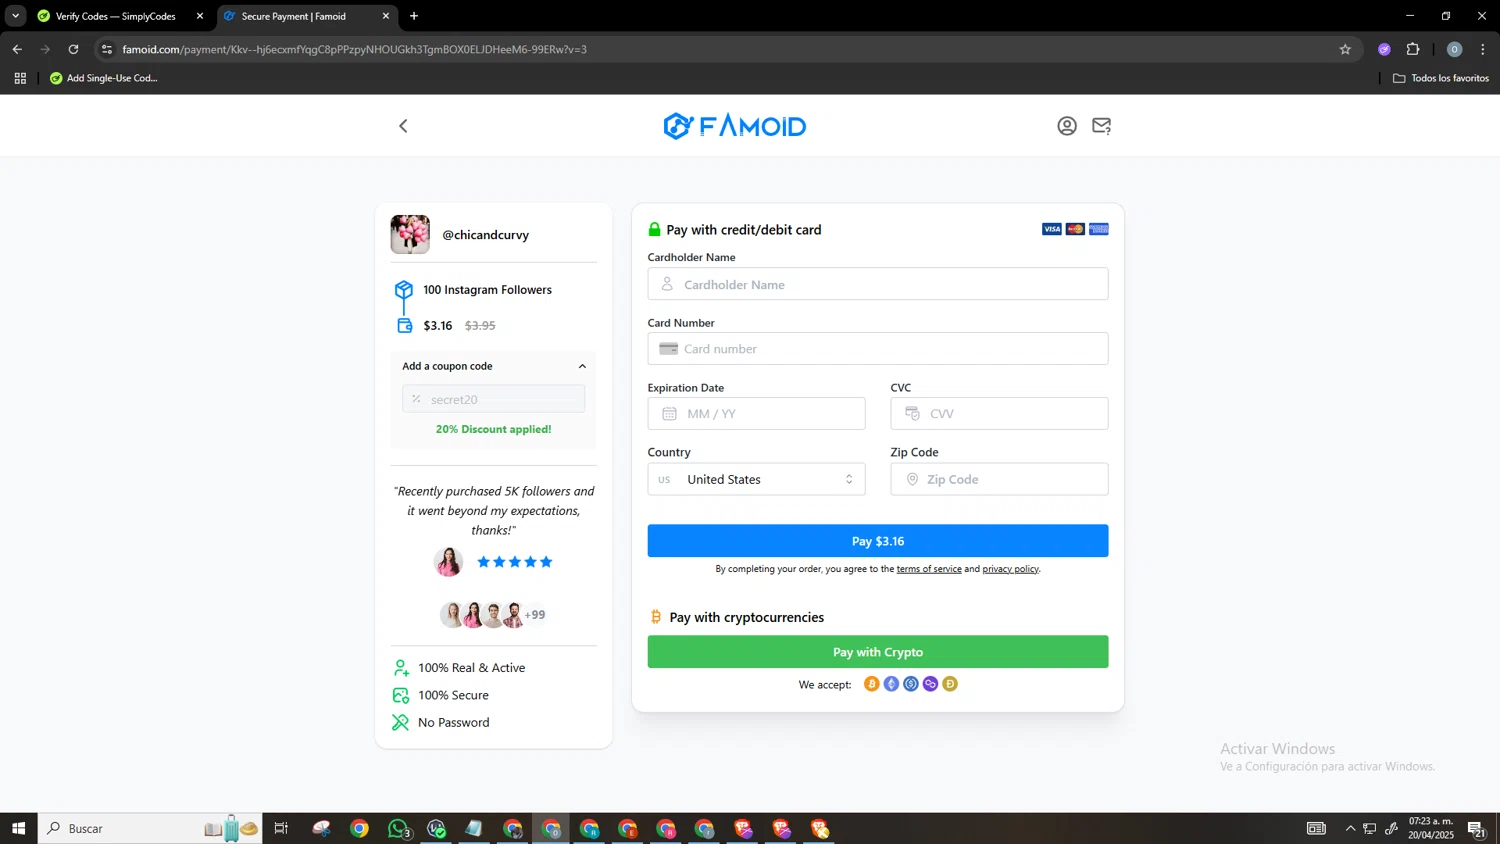Open the Chrome three-dot menu
Viewport: 1500px width, 844px height.
(x=1483, y=49)
